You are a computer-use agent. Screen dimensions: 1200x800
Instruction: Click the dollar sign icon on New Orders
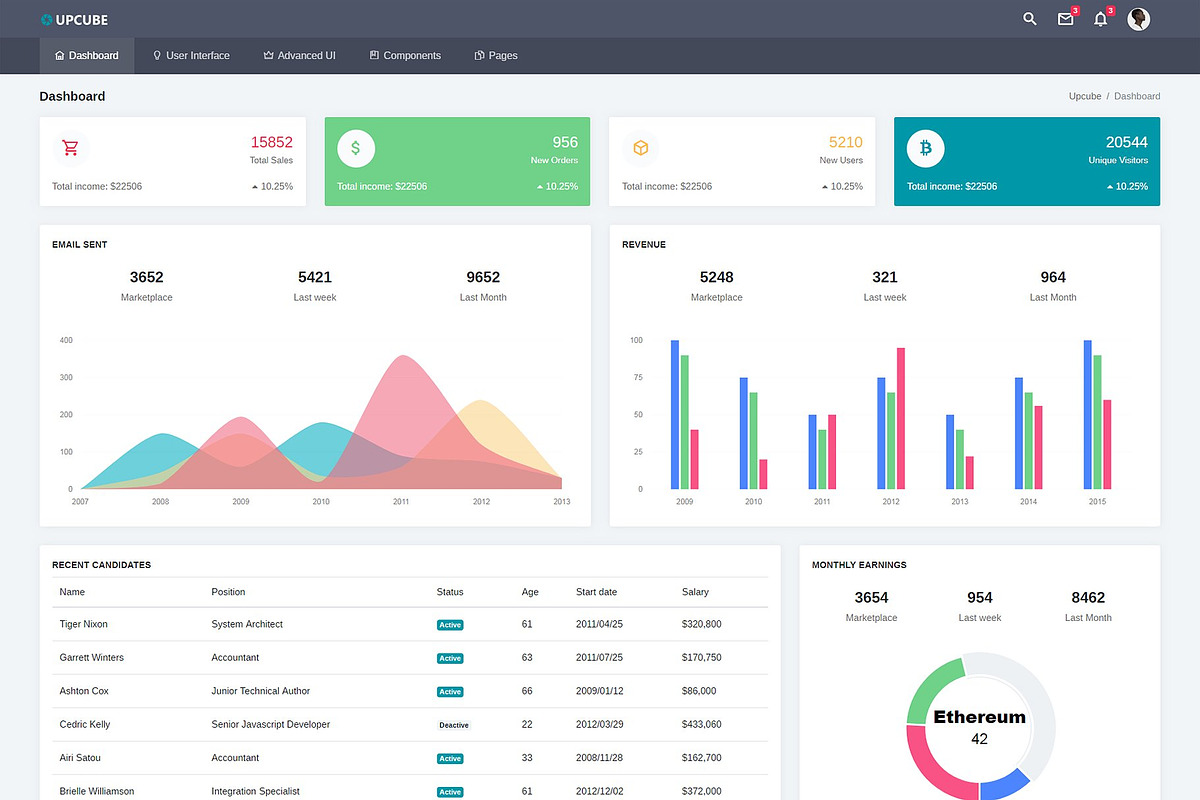click(x=355, y=148)
